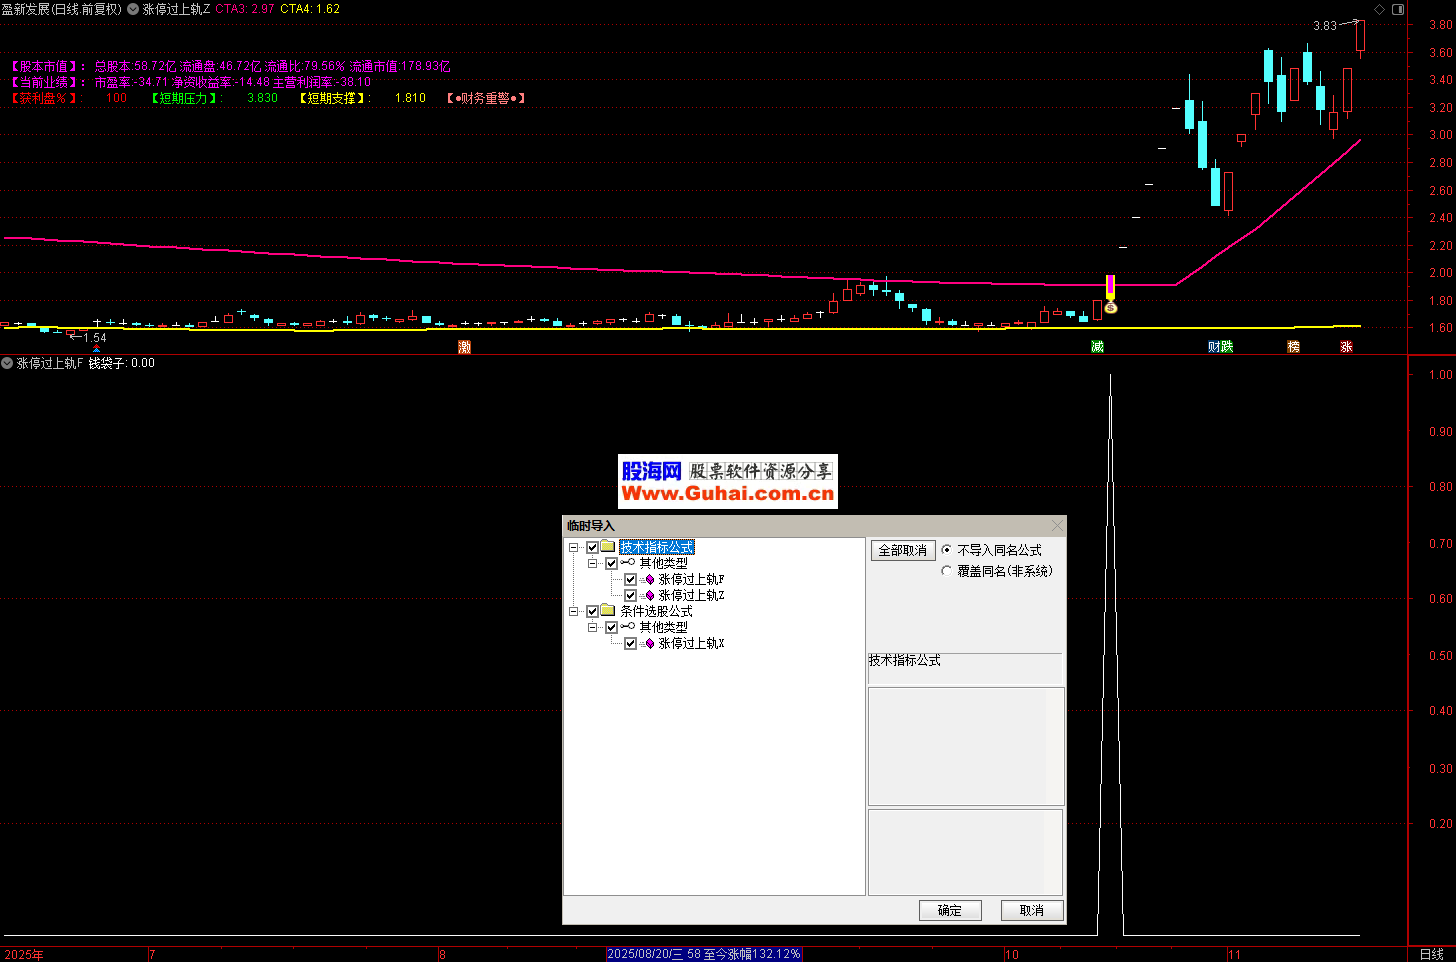Click the red 涨 event marker

1346,347
